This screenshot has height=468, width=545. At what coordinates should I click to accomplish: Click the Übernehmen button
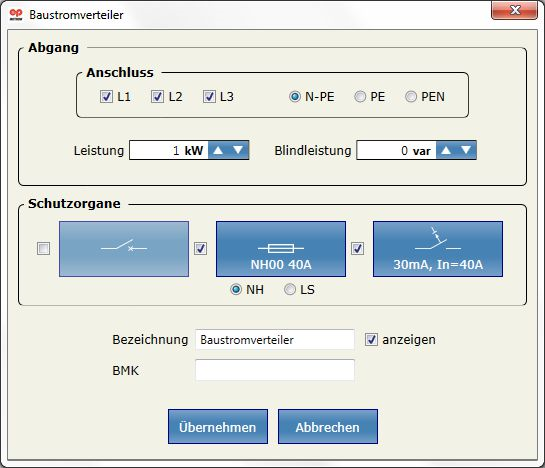[218, 427]
